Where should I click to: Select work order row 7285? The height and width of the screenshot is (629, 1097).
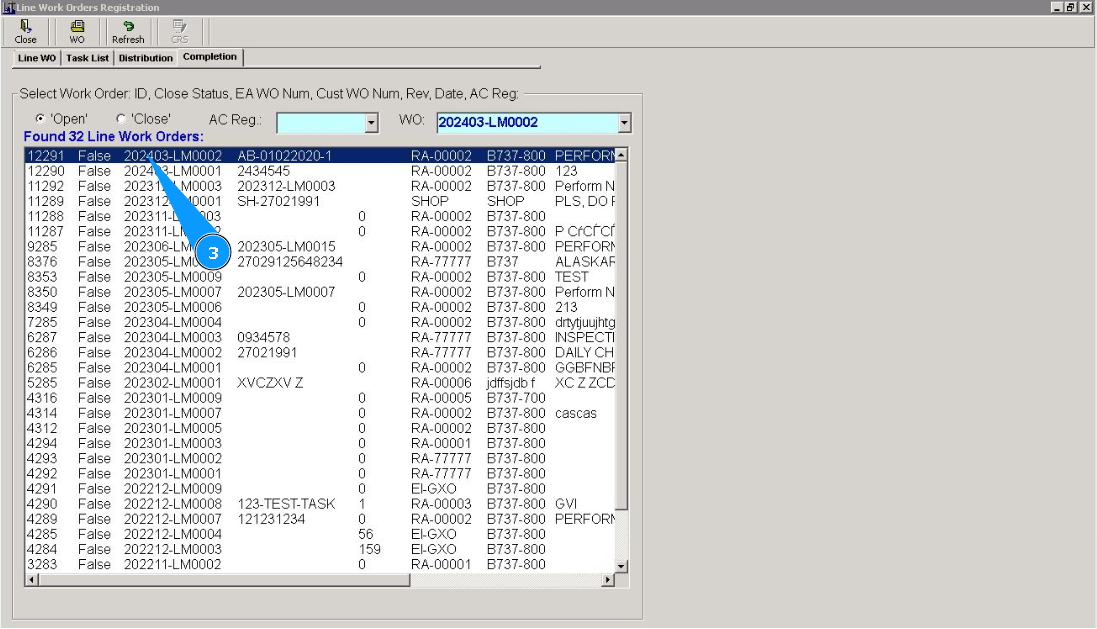320,323
